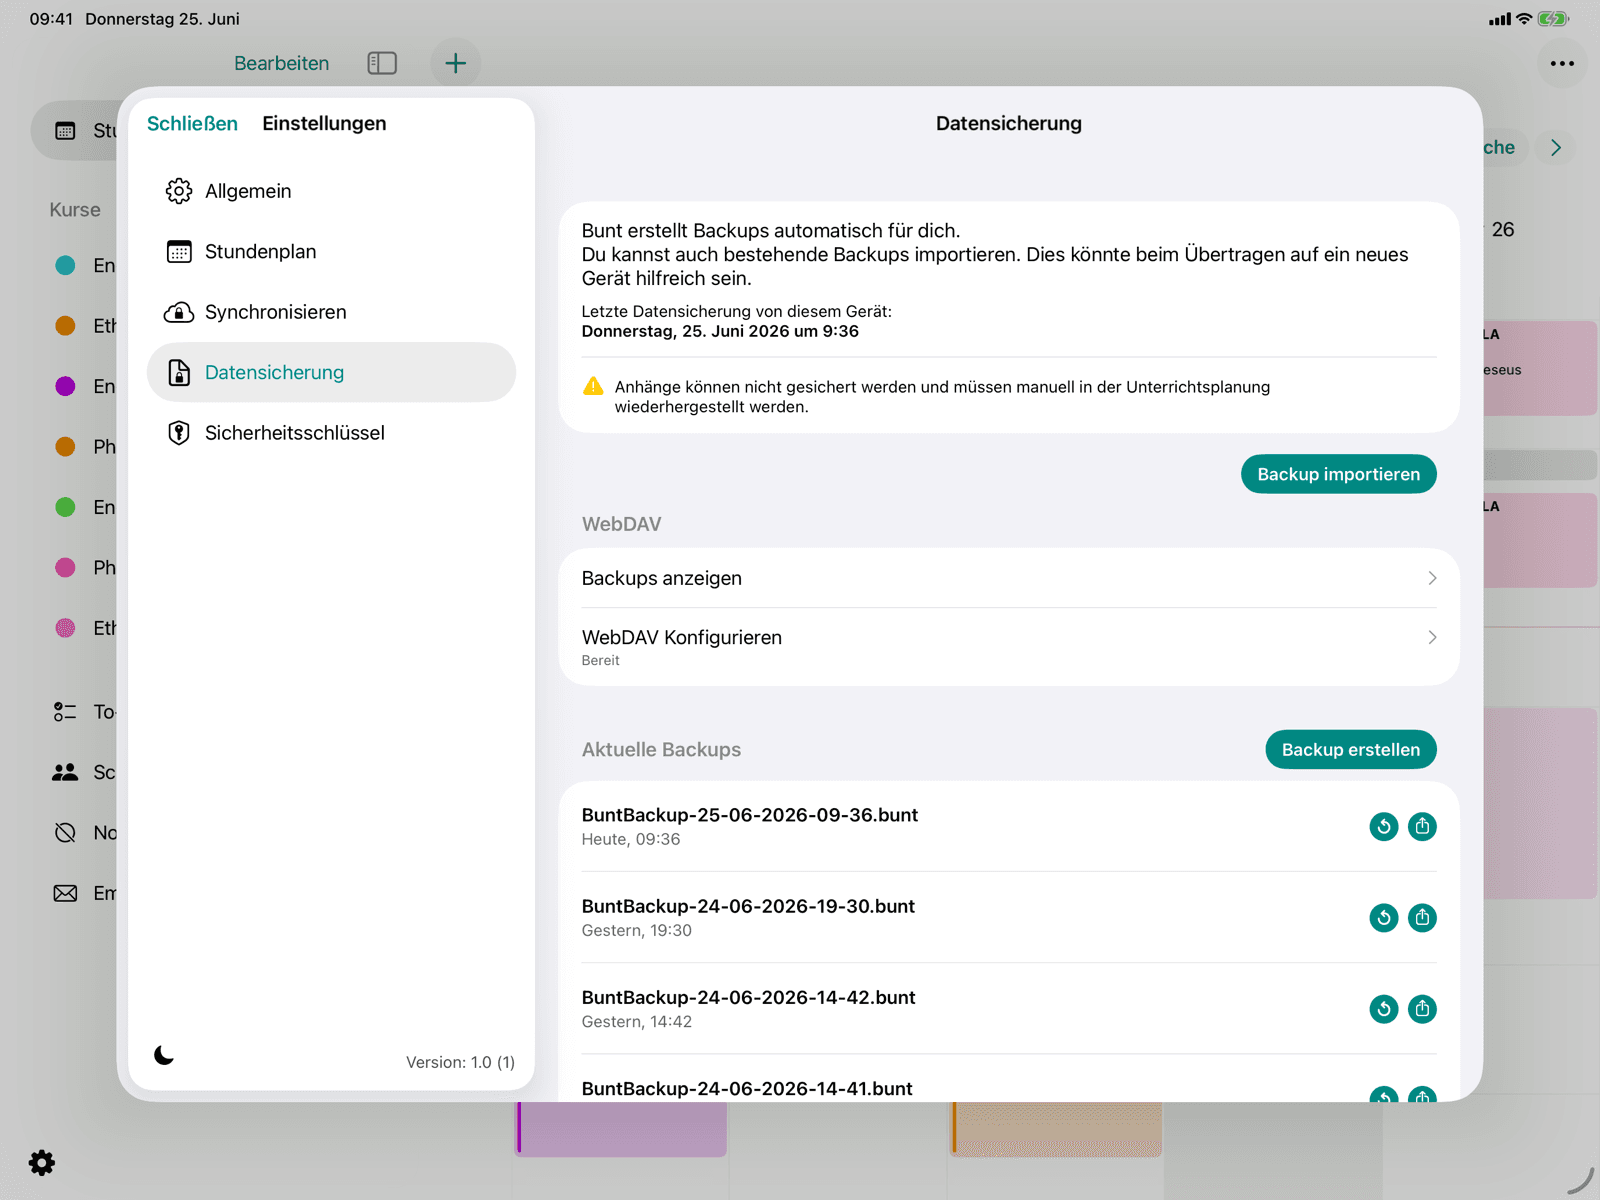1600x1200 pixels.
Task: Go to next week with chevron
Action: 1556,148
